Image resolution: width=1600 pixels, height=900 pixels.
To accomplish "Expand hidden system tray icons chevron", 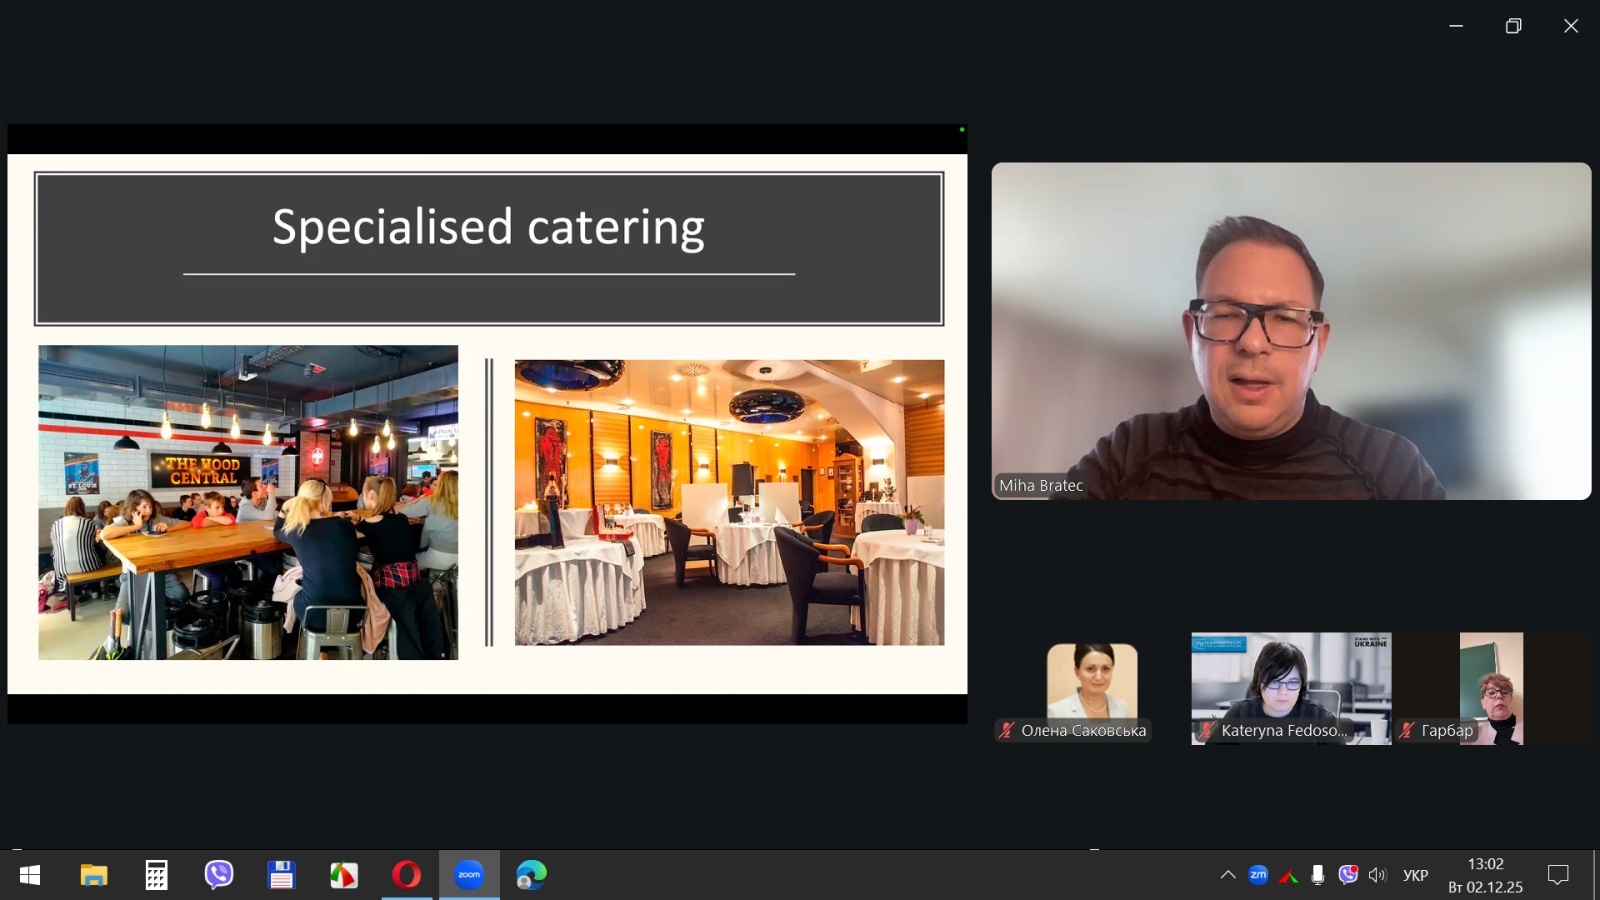I will click(1228, 875).
